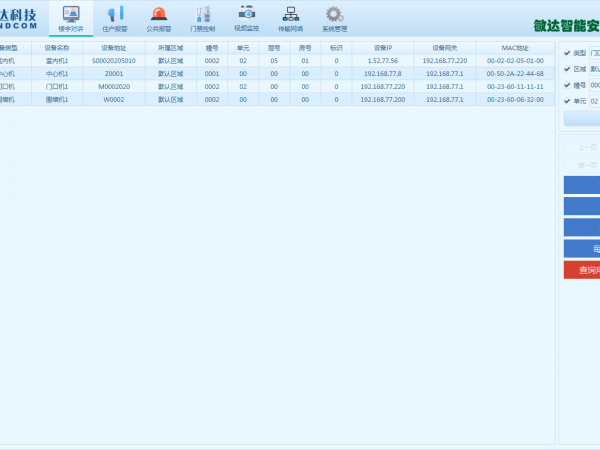Viewport: 600px width, 450px height.
Task: Open the 单元 unit dropdown showing 02
Action: pyautogui.click(x=594, y=101)
